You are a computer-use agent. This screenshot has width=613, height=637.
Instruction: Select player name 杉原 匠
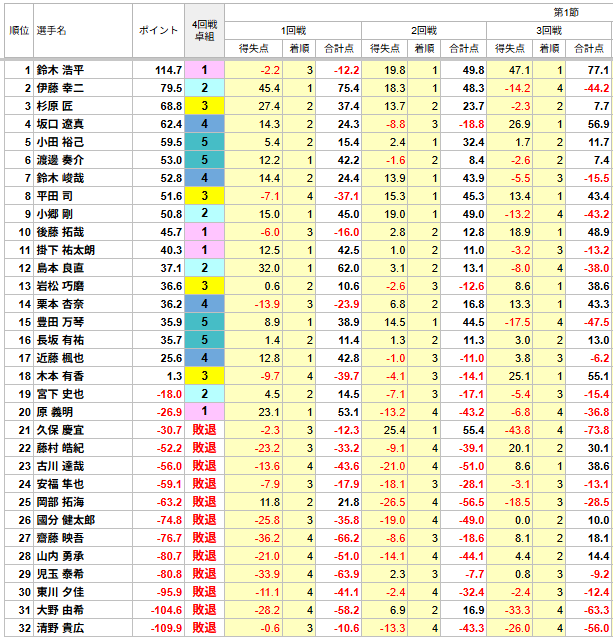[x=55, y=106]
